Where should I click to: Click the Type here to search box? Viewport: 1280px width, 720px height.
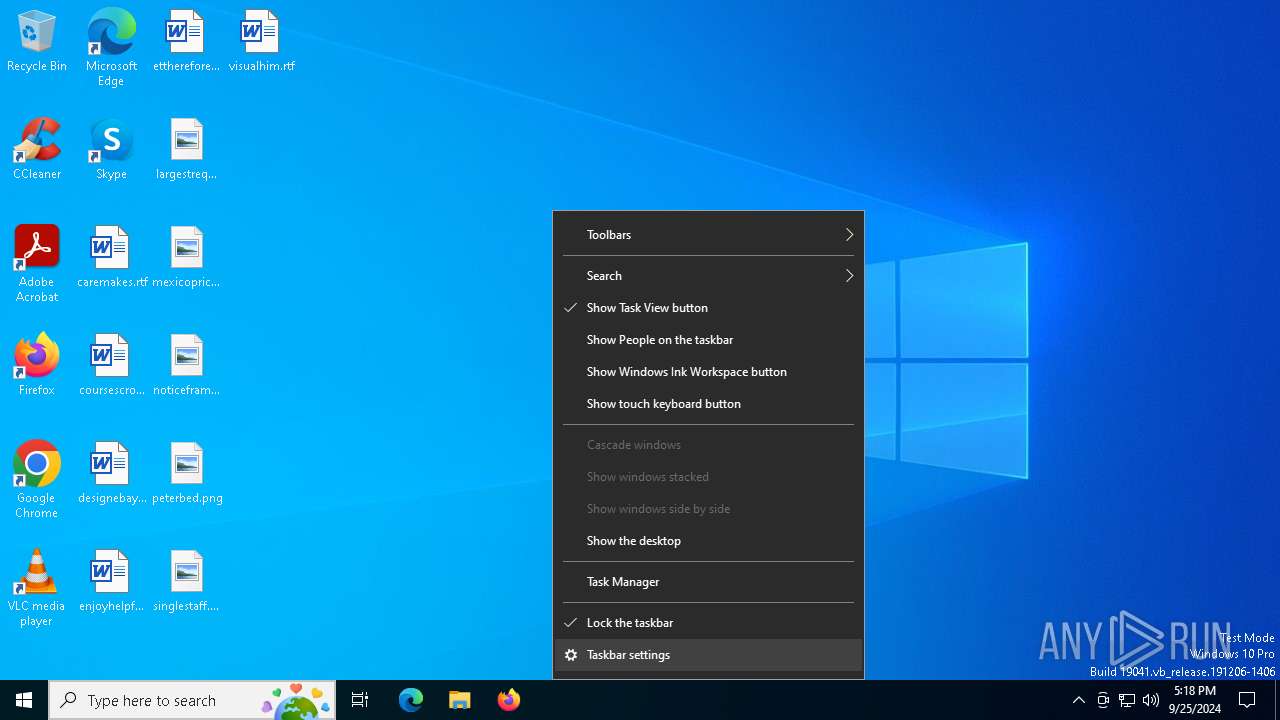(x=192, y=700)
